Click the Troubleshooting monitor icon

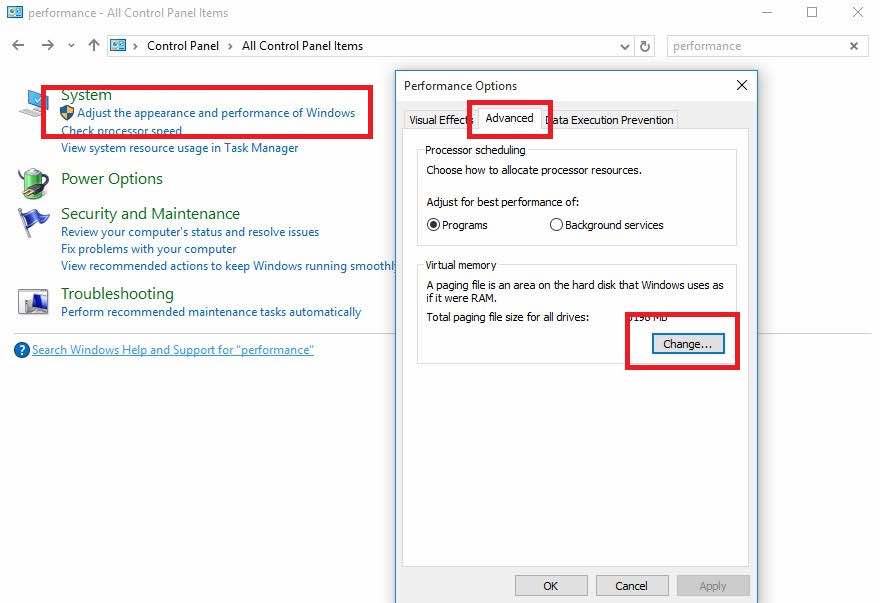coord(33,301)
